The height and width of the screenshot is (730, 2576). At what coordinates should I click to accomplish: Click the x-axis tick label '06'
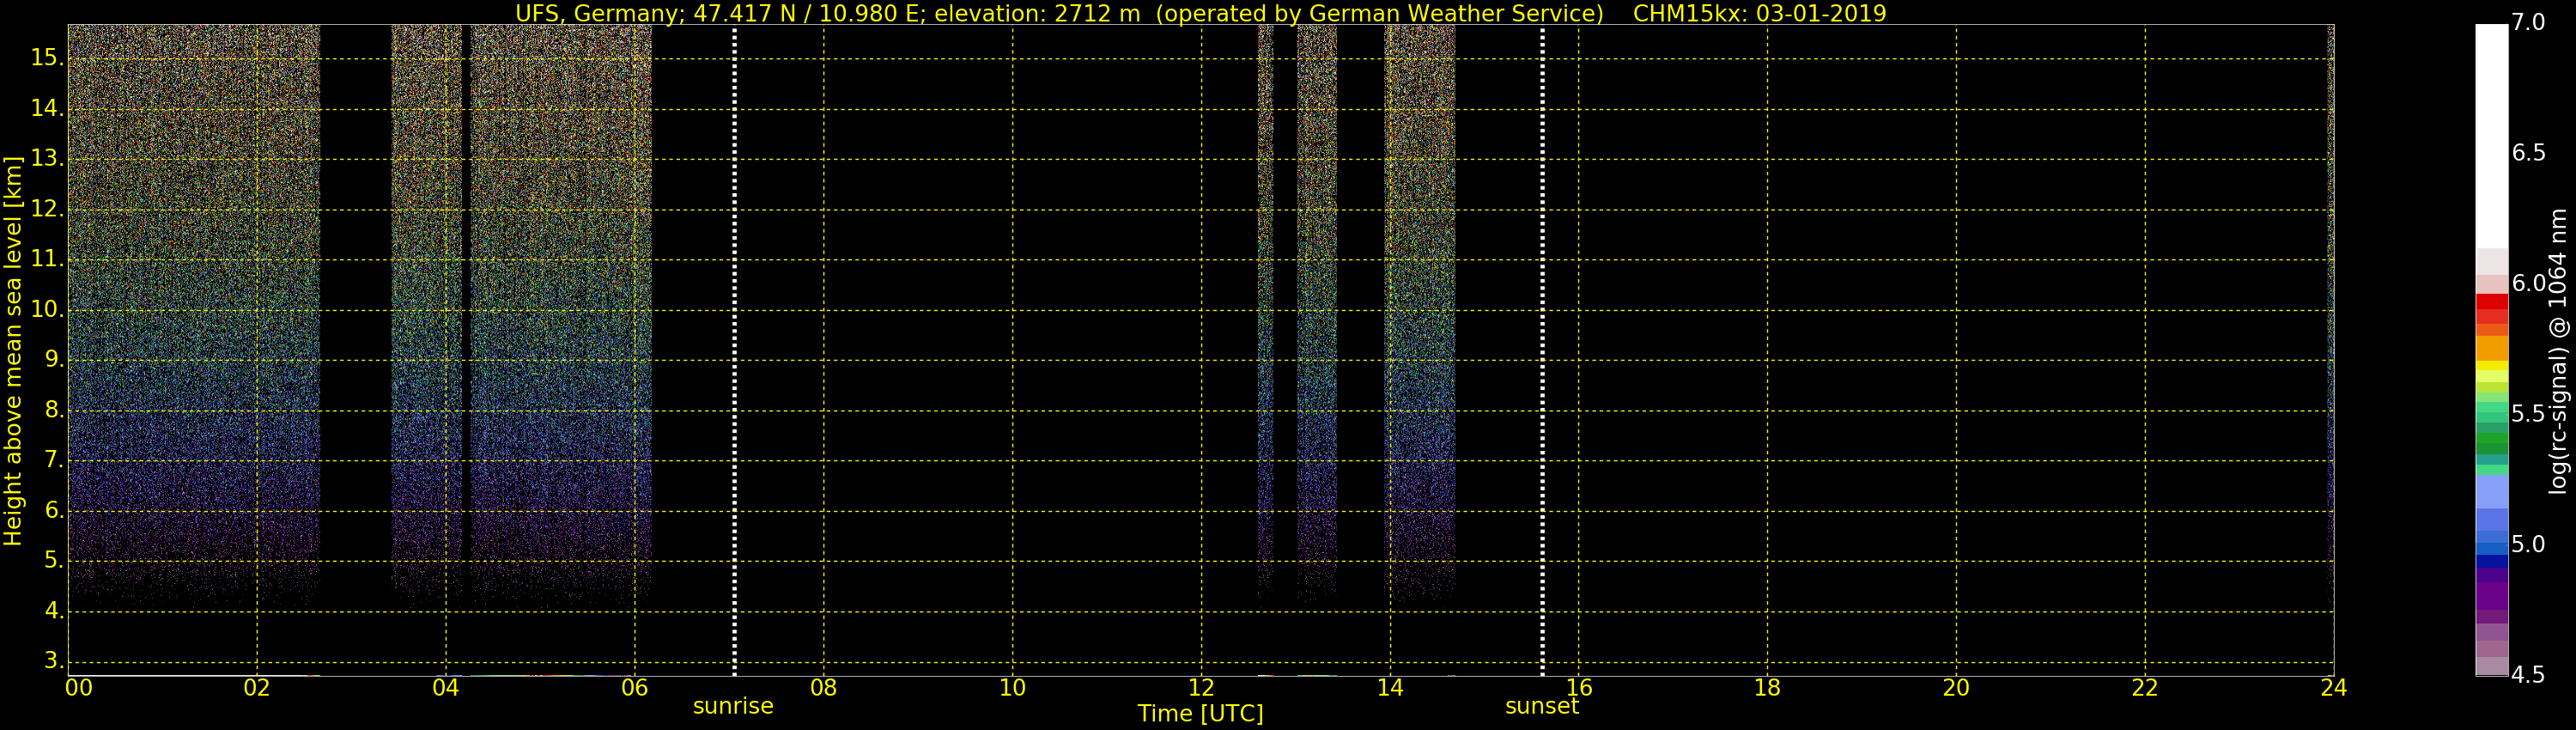pos(635,688)
